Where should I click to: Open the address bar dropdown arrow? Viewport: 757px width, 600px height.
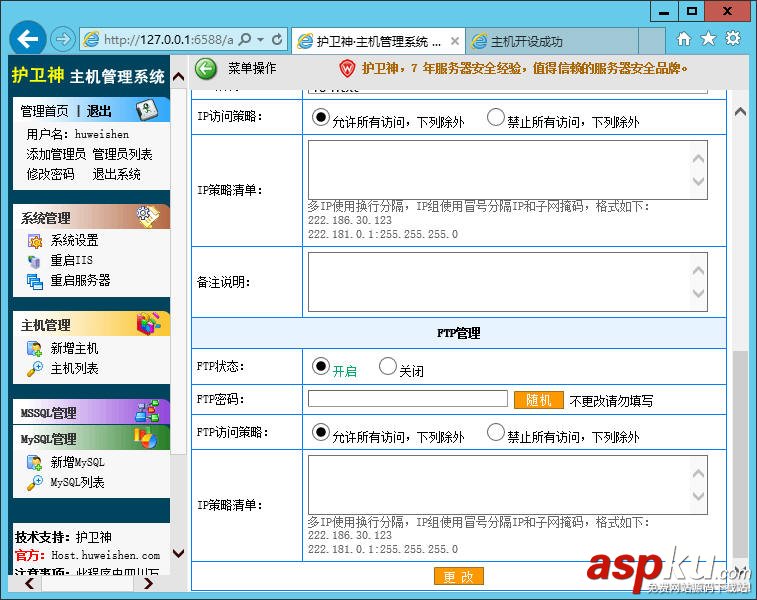(261, 40)
